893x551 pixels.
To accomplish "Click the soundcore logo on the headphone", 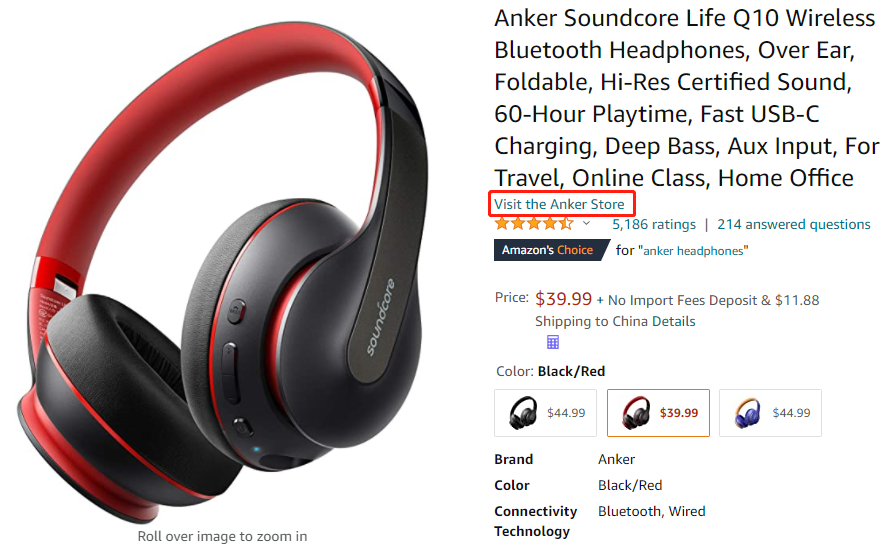I will click(x=380, y=317).
